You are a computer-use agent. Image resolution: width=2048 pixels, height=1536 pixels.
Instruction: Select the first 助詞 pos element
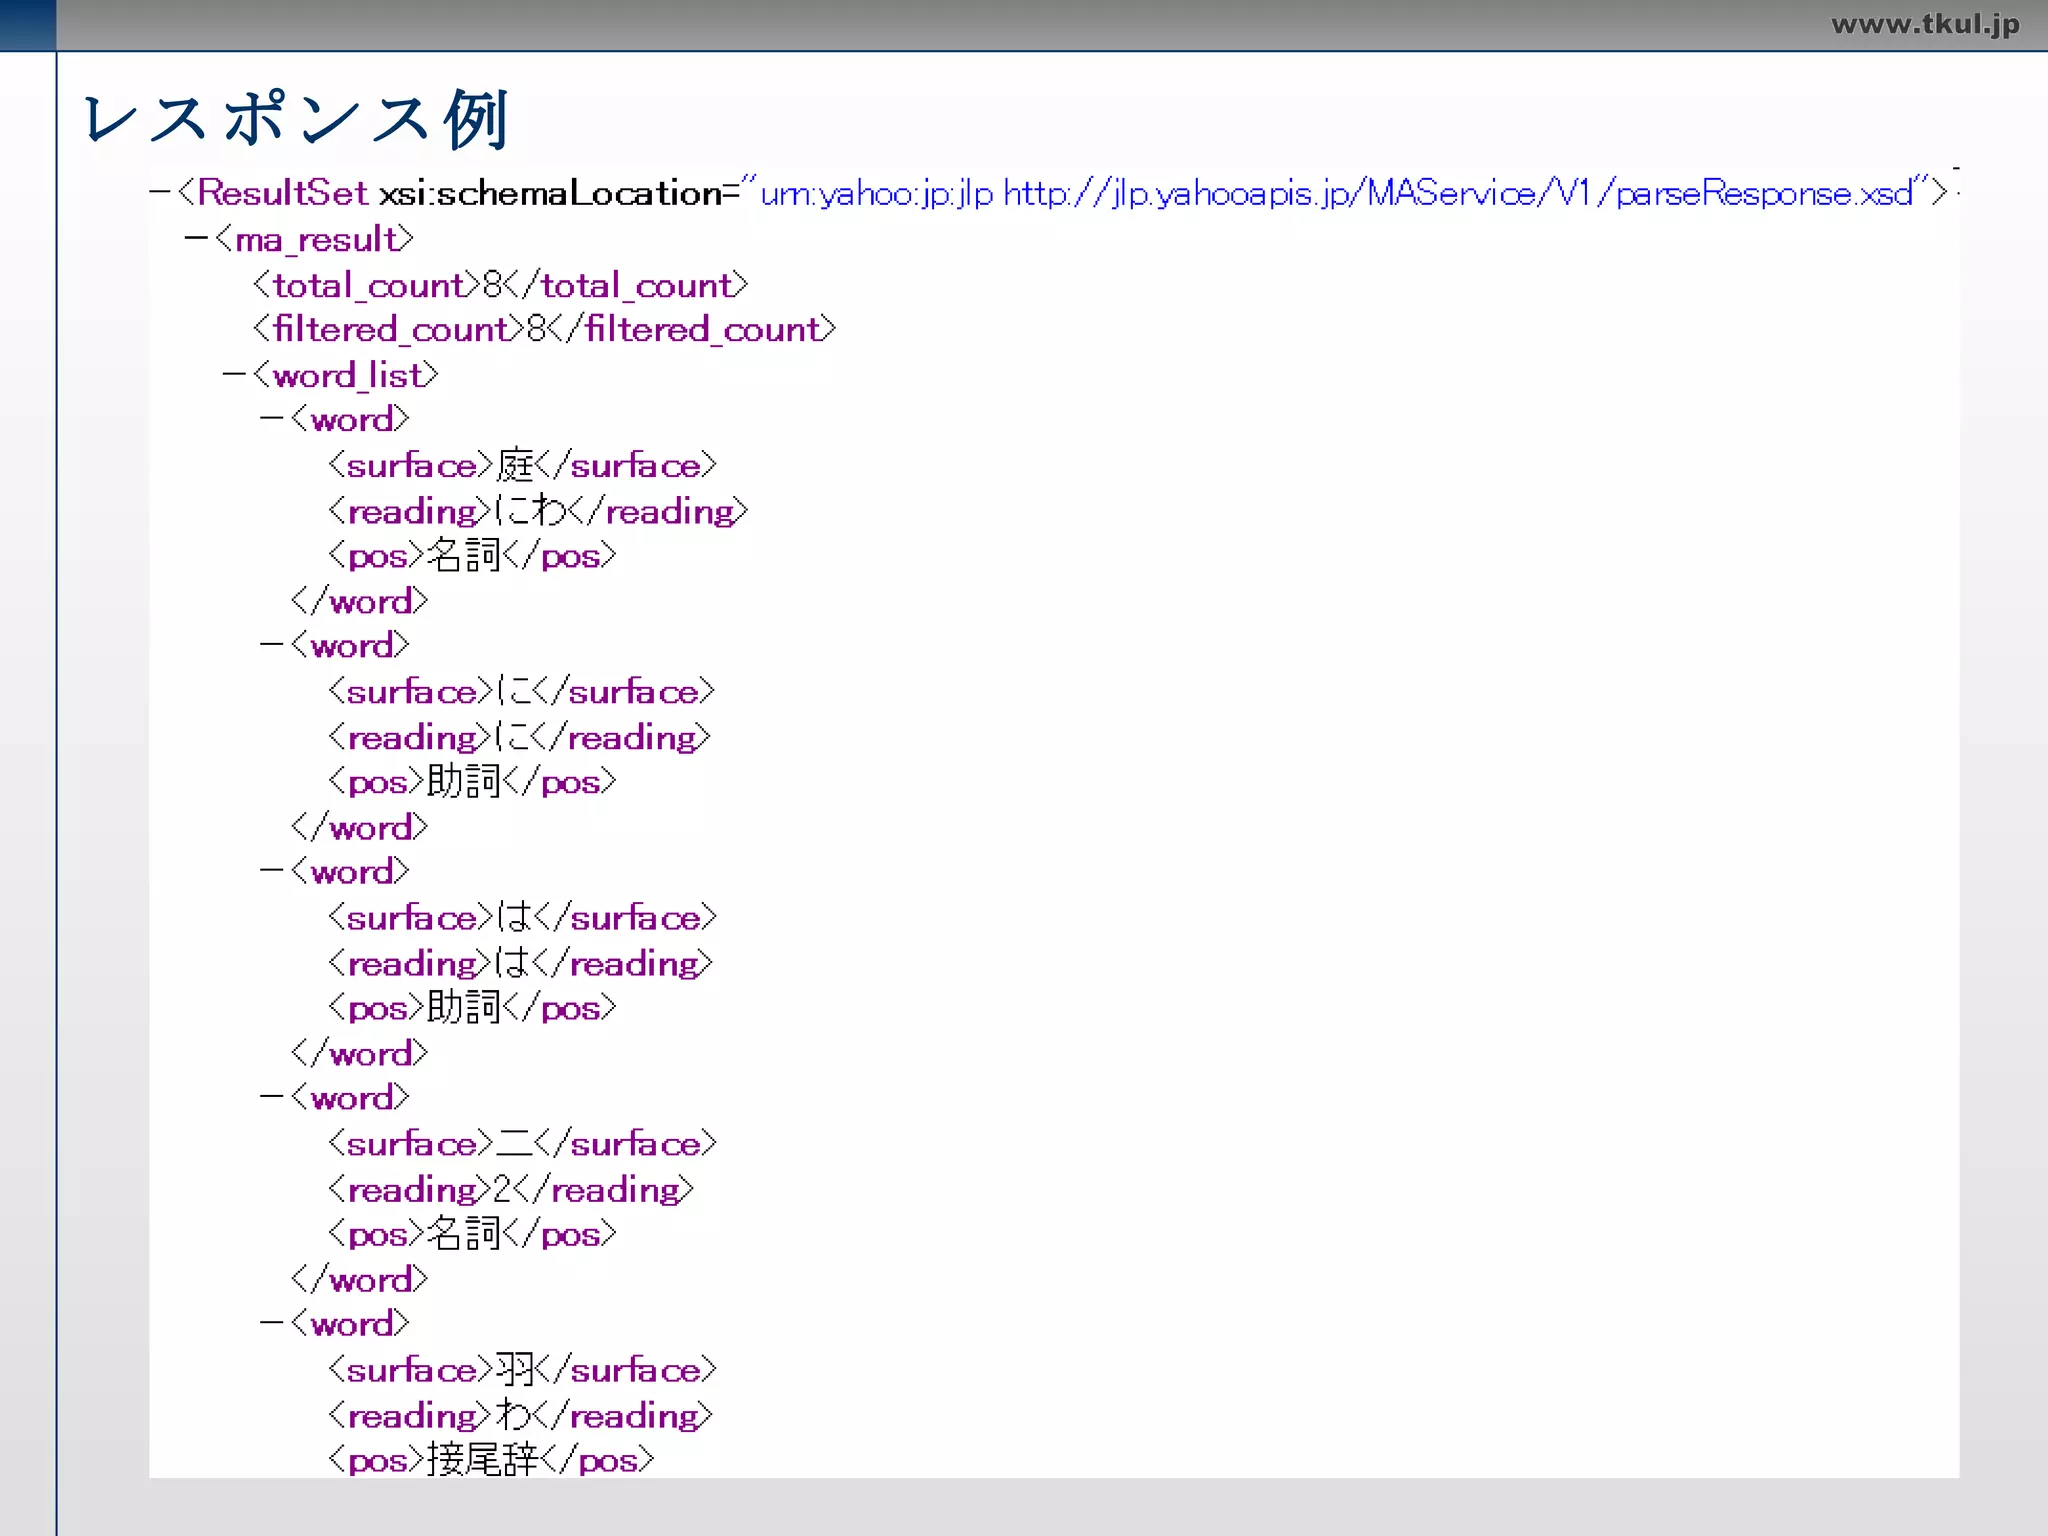coord(471,781)
